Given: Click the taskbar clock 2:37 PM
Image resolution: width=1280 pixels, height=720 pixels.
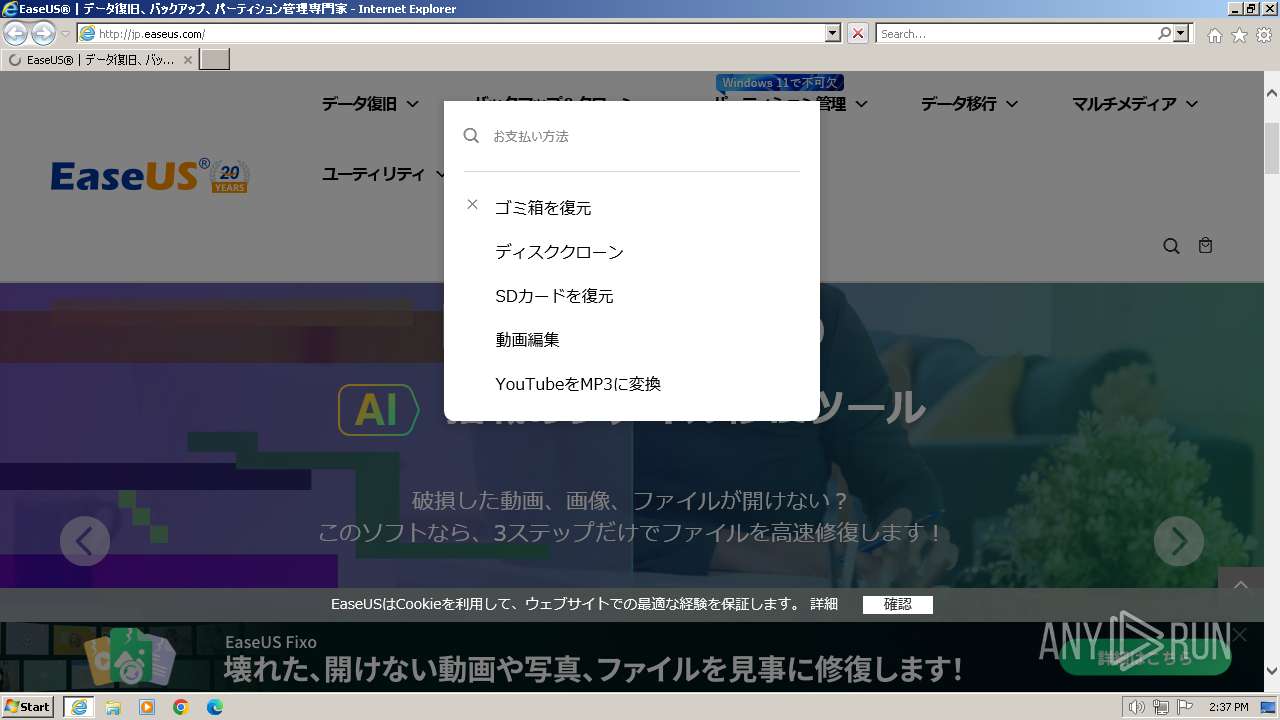Looking at the screenshot, I should (x=1228, y=707).
